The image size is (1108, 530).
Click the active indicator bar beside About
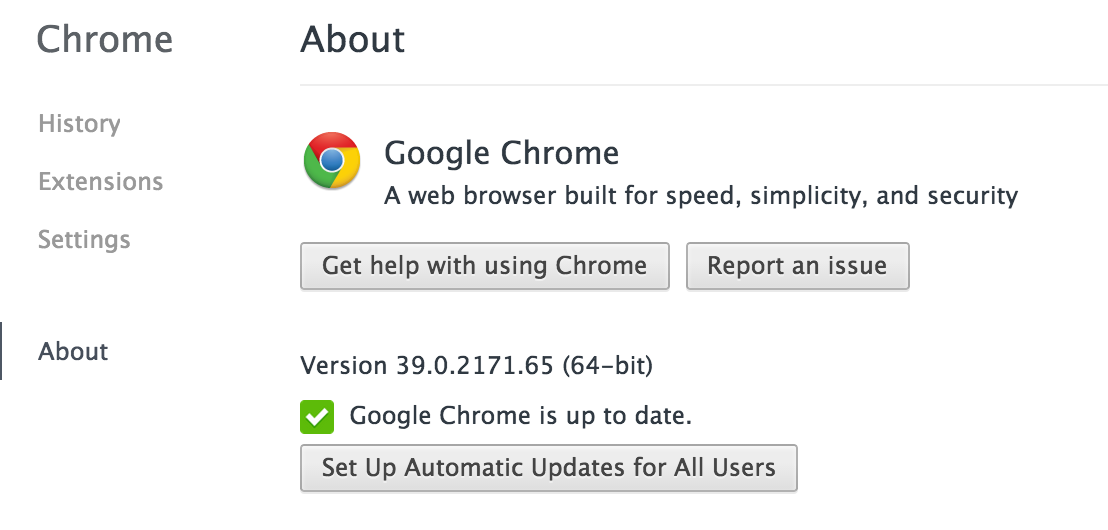pos(1,351)
